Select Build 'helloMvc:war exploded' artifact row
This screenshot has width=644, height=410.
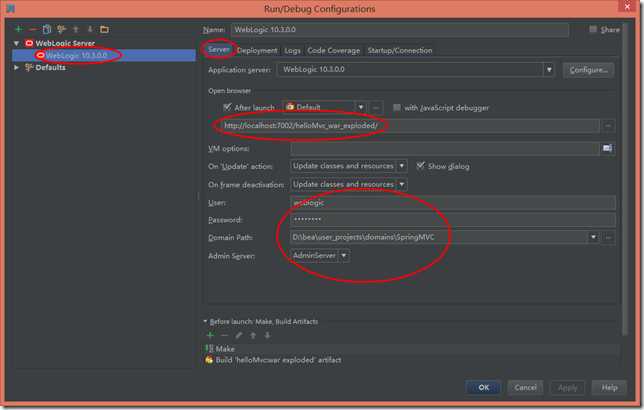click(412, 360)
